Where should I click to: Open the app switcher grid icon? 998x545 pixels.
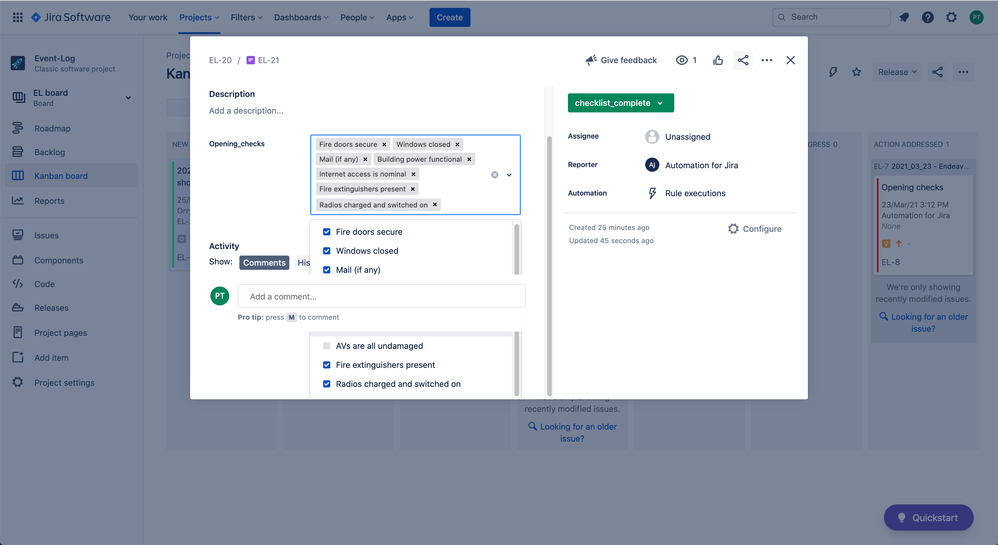pyautogui.click(x=18, y=17)
